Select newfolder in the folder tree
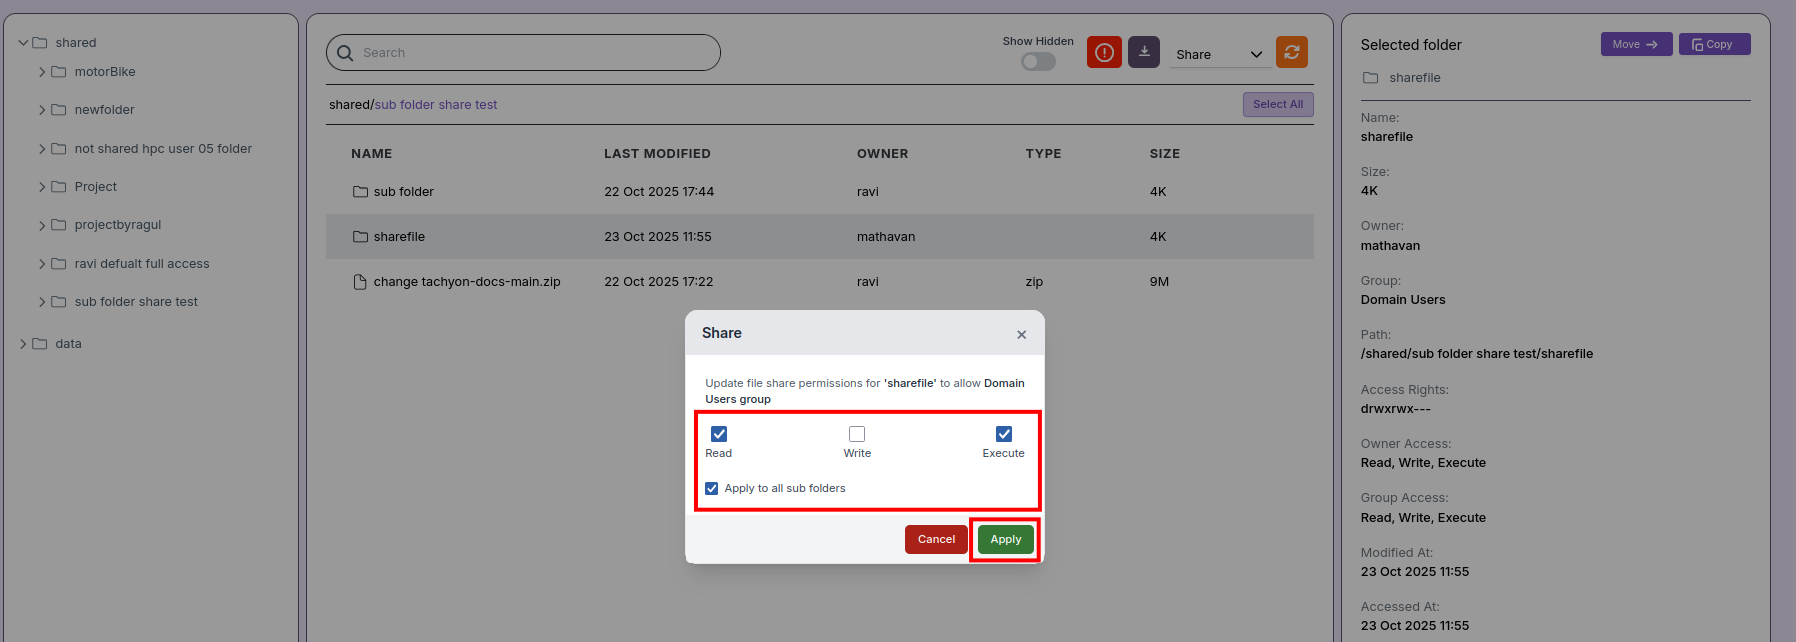This screenshot has height=642, width=1796. (x=104, y=110)
